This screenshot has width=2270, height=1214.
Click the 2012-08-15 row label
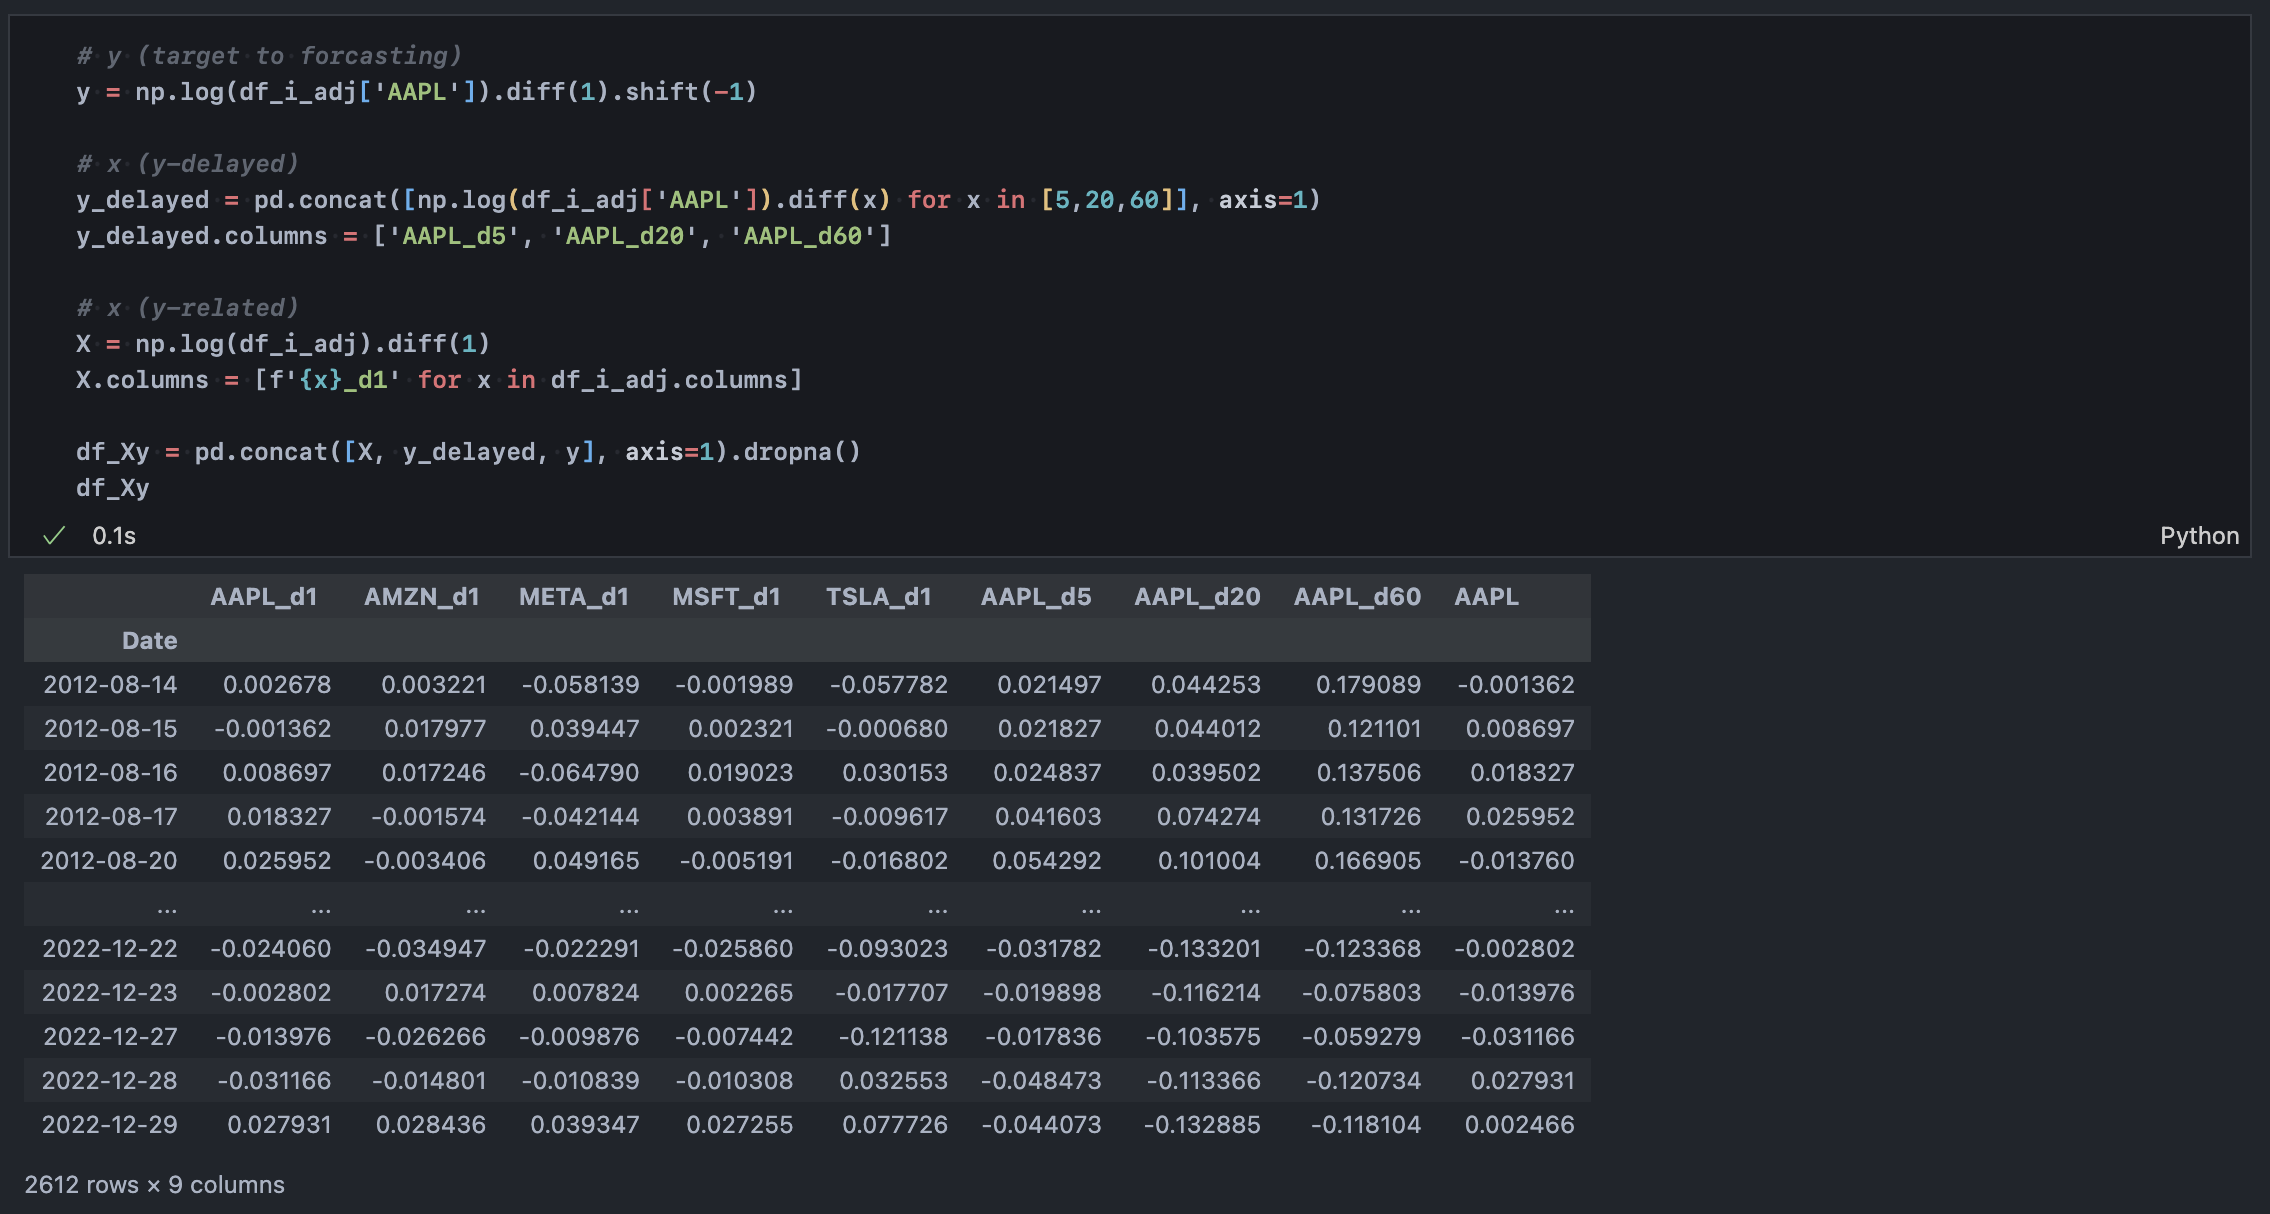110,729
